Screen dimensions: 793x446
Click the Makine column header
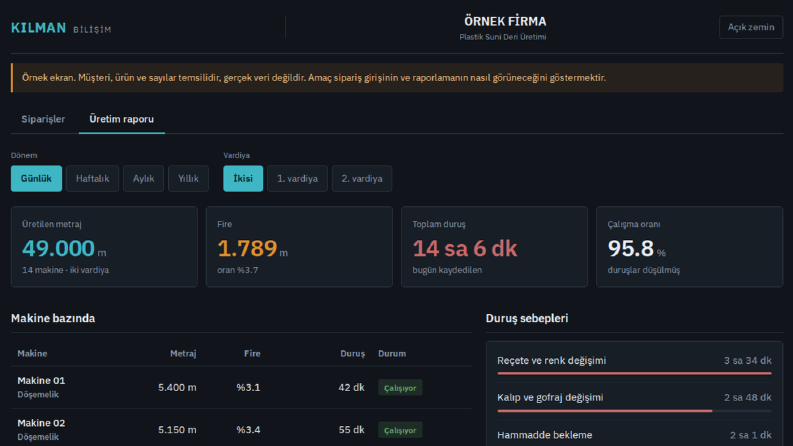32,353
